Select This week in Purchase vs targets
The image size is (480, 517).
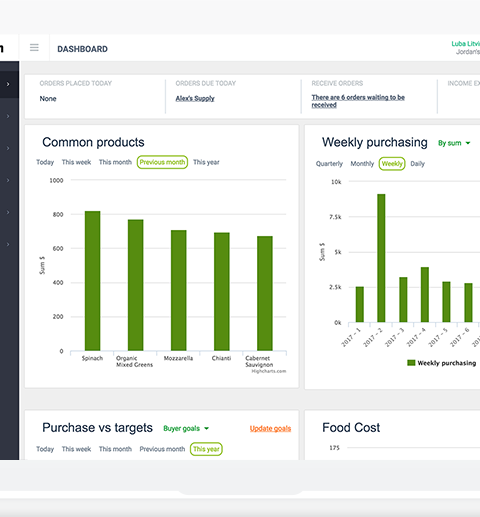coord(76,449)
